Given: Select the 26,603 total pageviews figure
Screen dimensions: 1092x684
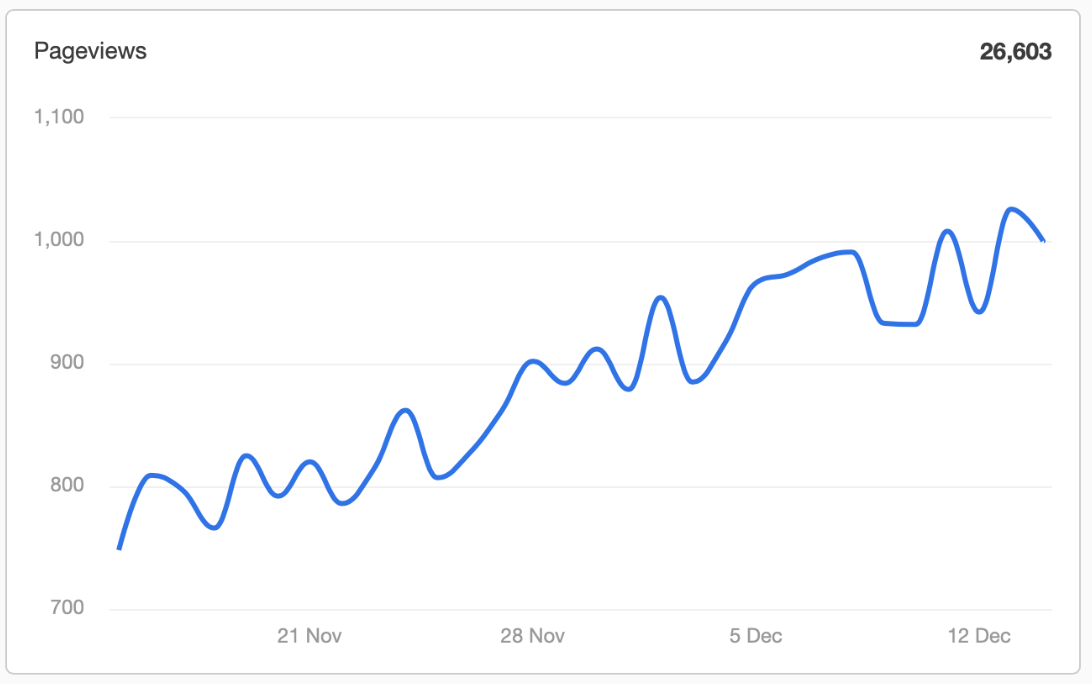Looking at the screenshot, I should pos(1015,52).
